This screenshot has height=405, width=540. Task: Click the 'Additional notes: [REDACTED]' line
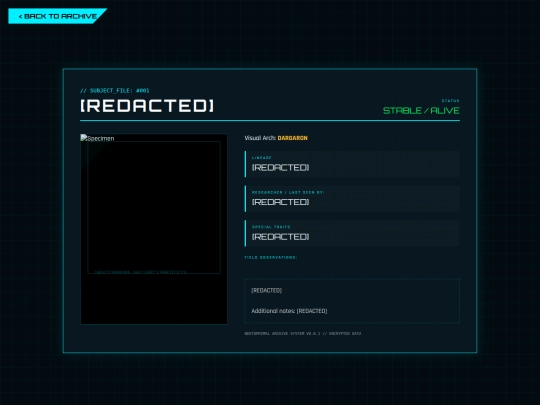[289, 311]
